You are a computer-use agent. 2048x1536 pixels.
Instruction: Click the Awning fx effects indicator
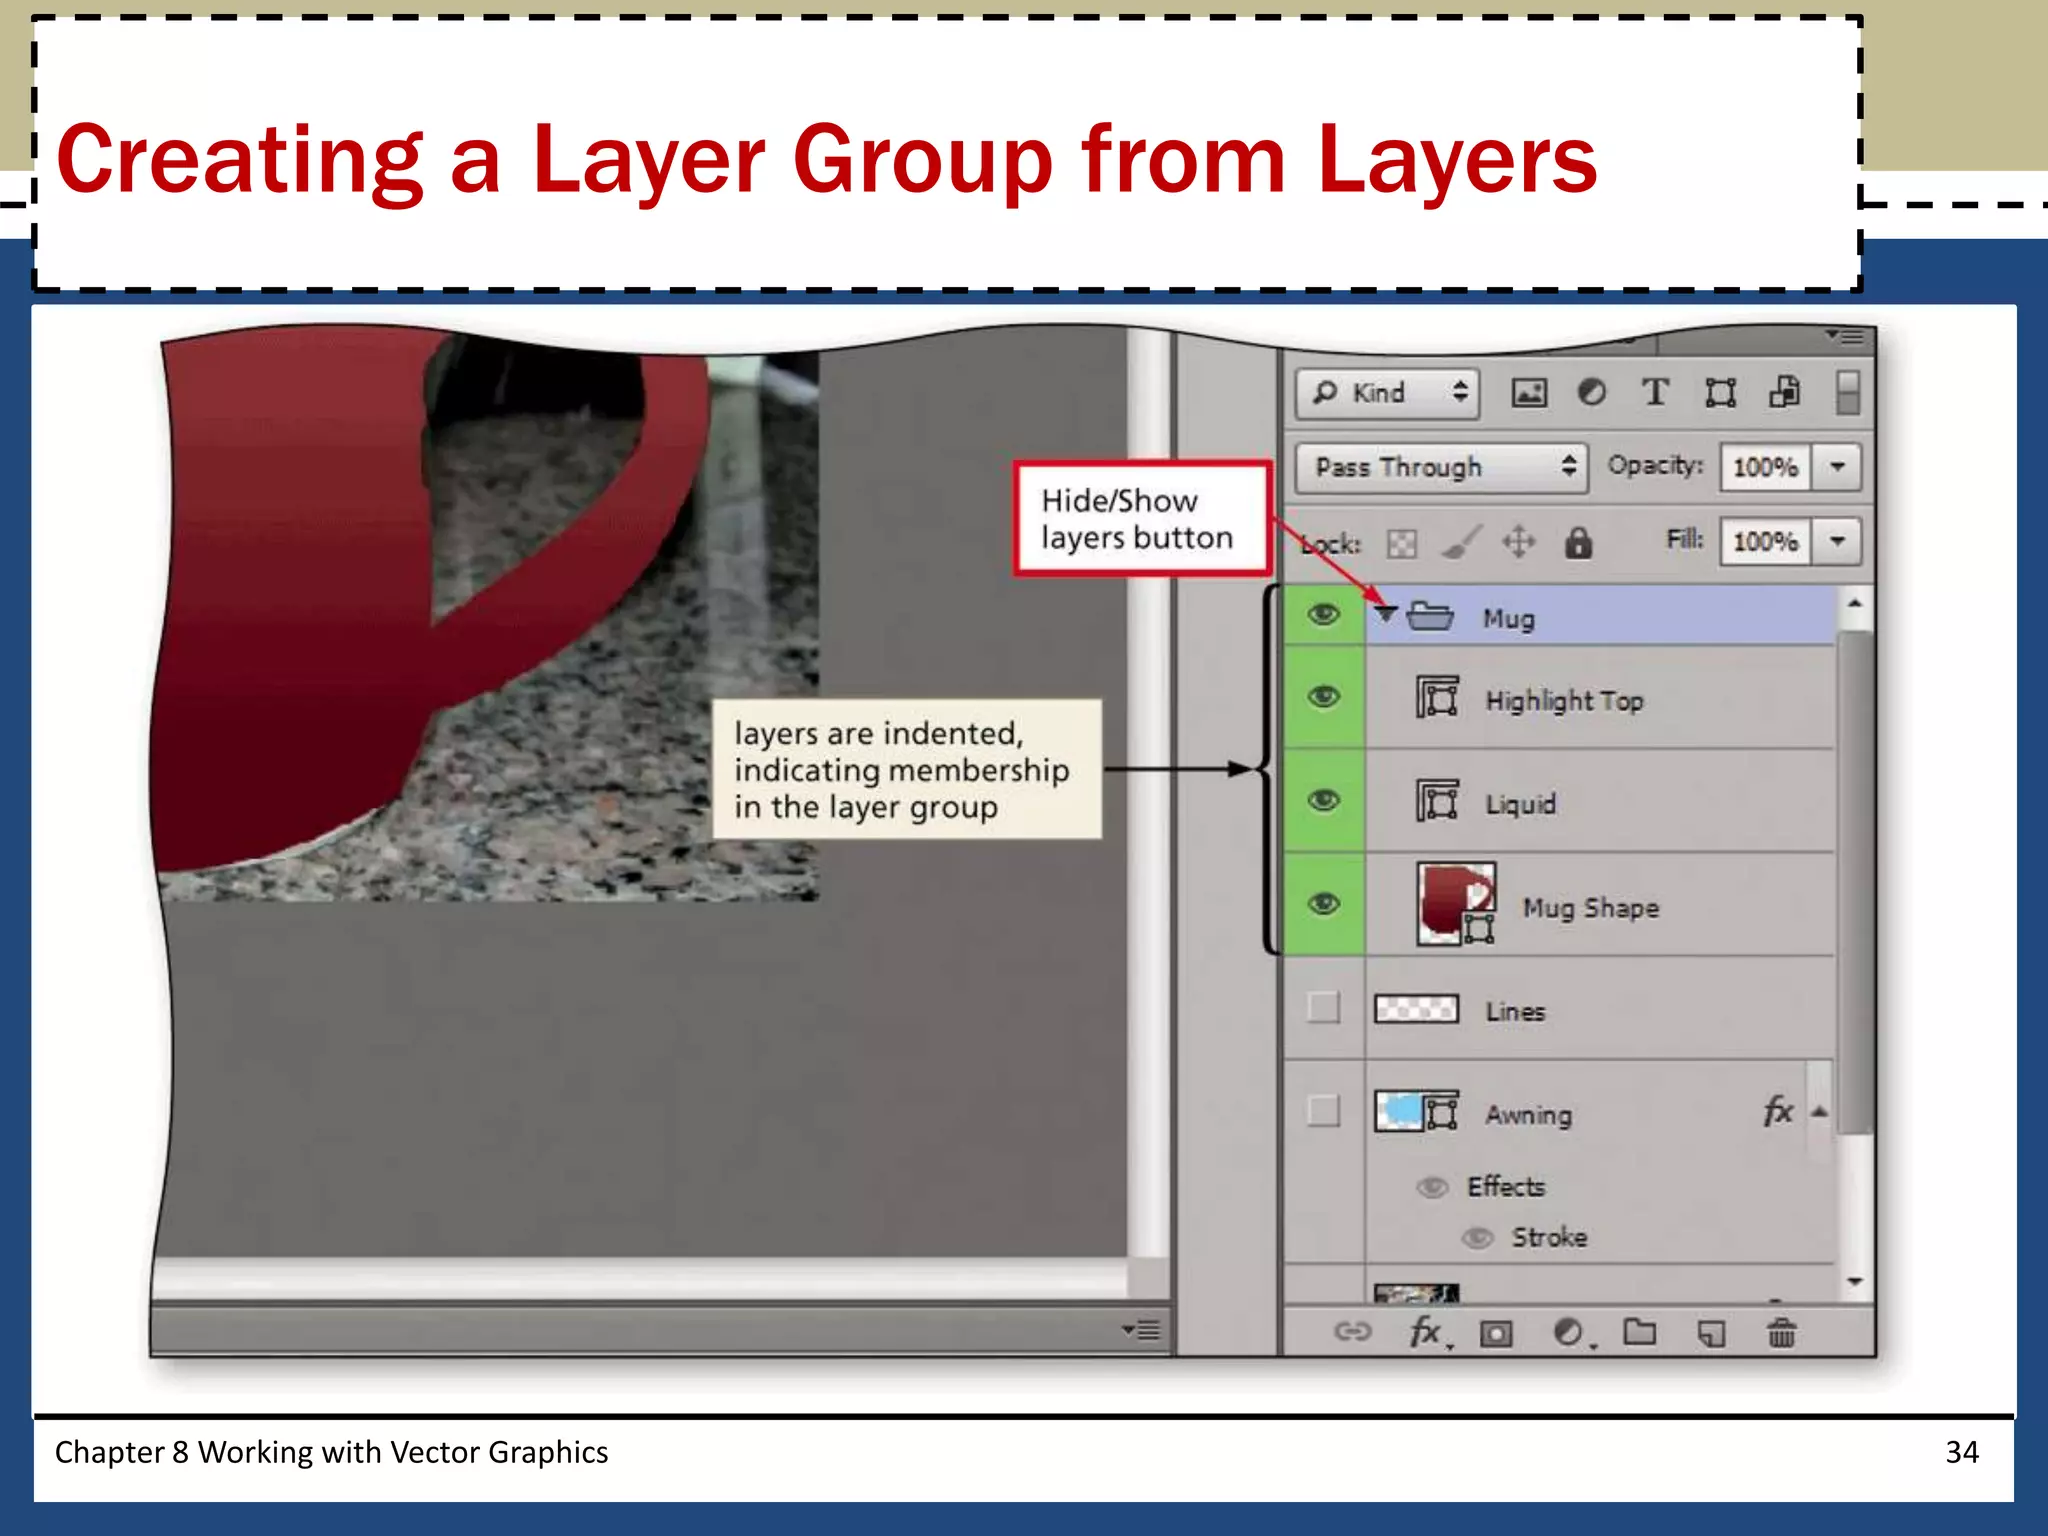coord(1778,1111)
